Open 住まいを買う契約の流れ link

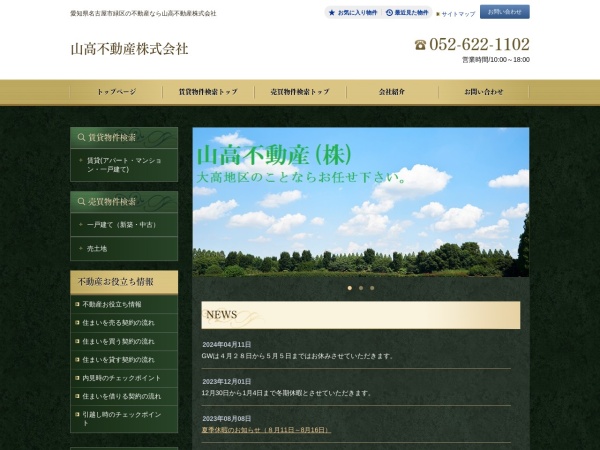(124, 341)
